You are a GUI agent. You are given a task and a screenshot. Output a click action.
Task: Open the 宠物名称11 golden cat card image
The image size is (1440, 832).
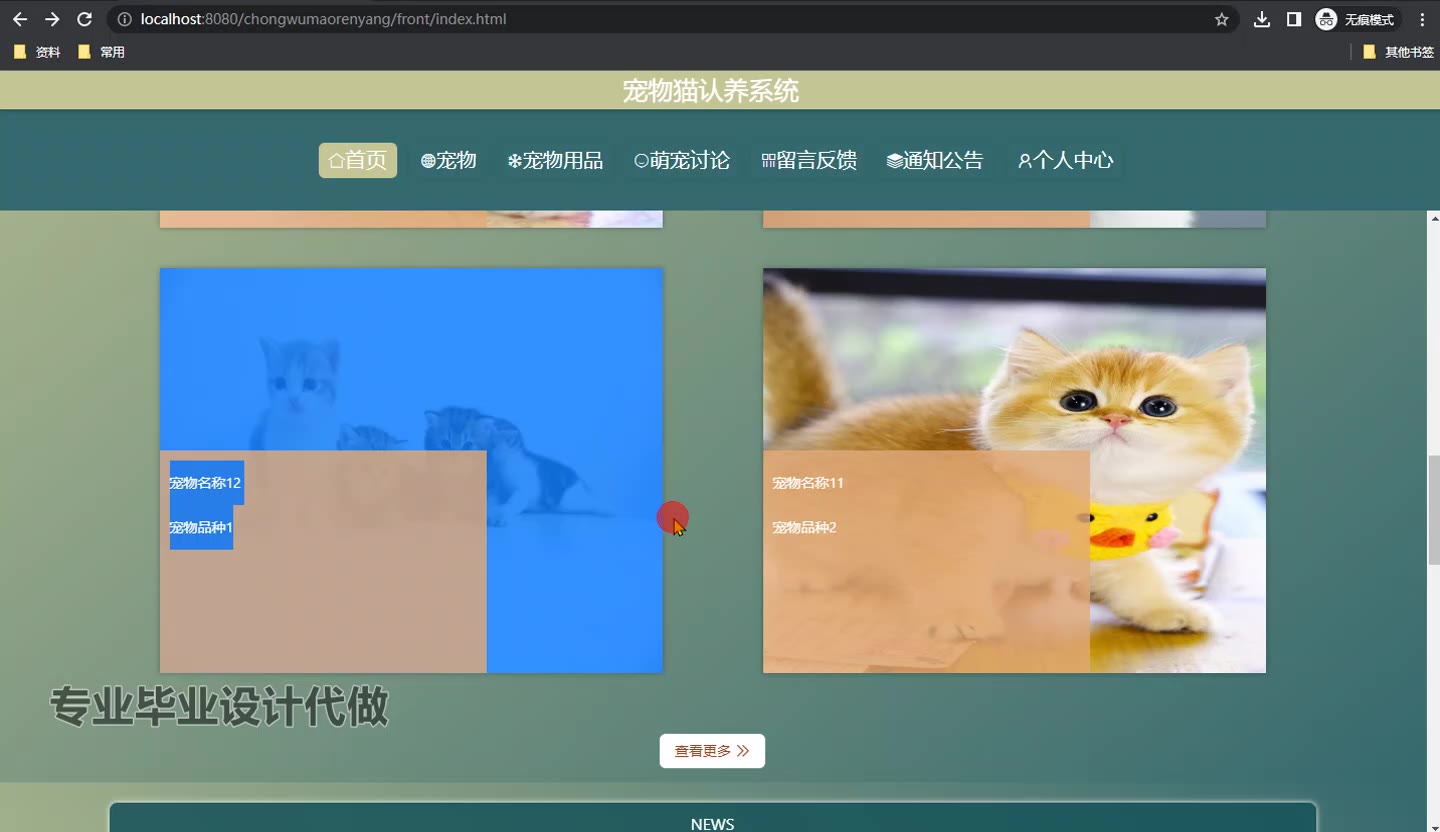[1014, 470]
